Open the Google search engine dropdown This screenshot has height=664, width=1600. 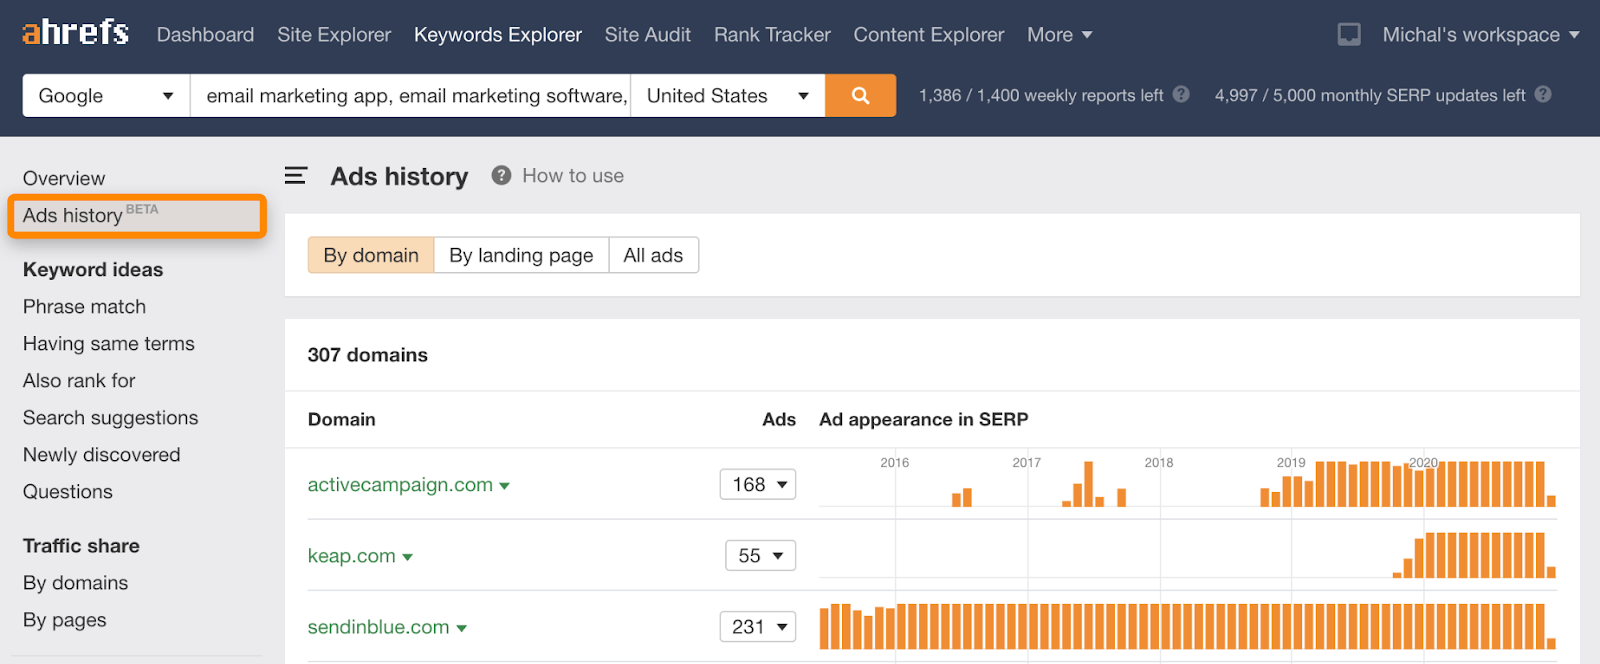pos(106,96)
